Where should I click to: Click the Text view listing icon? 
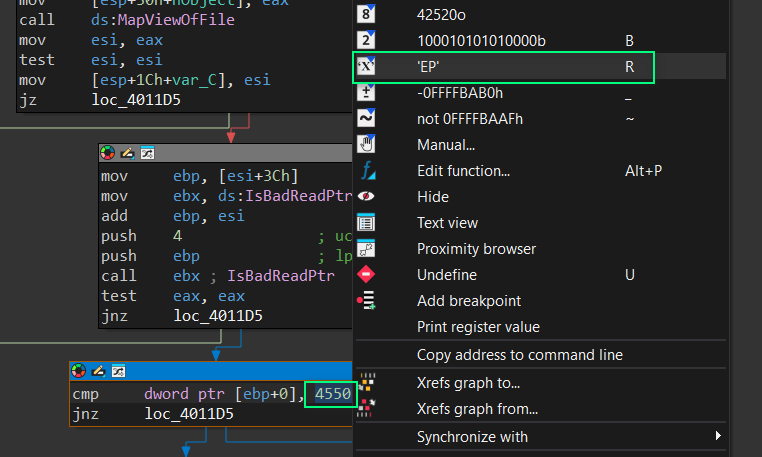366,222
